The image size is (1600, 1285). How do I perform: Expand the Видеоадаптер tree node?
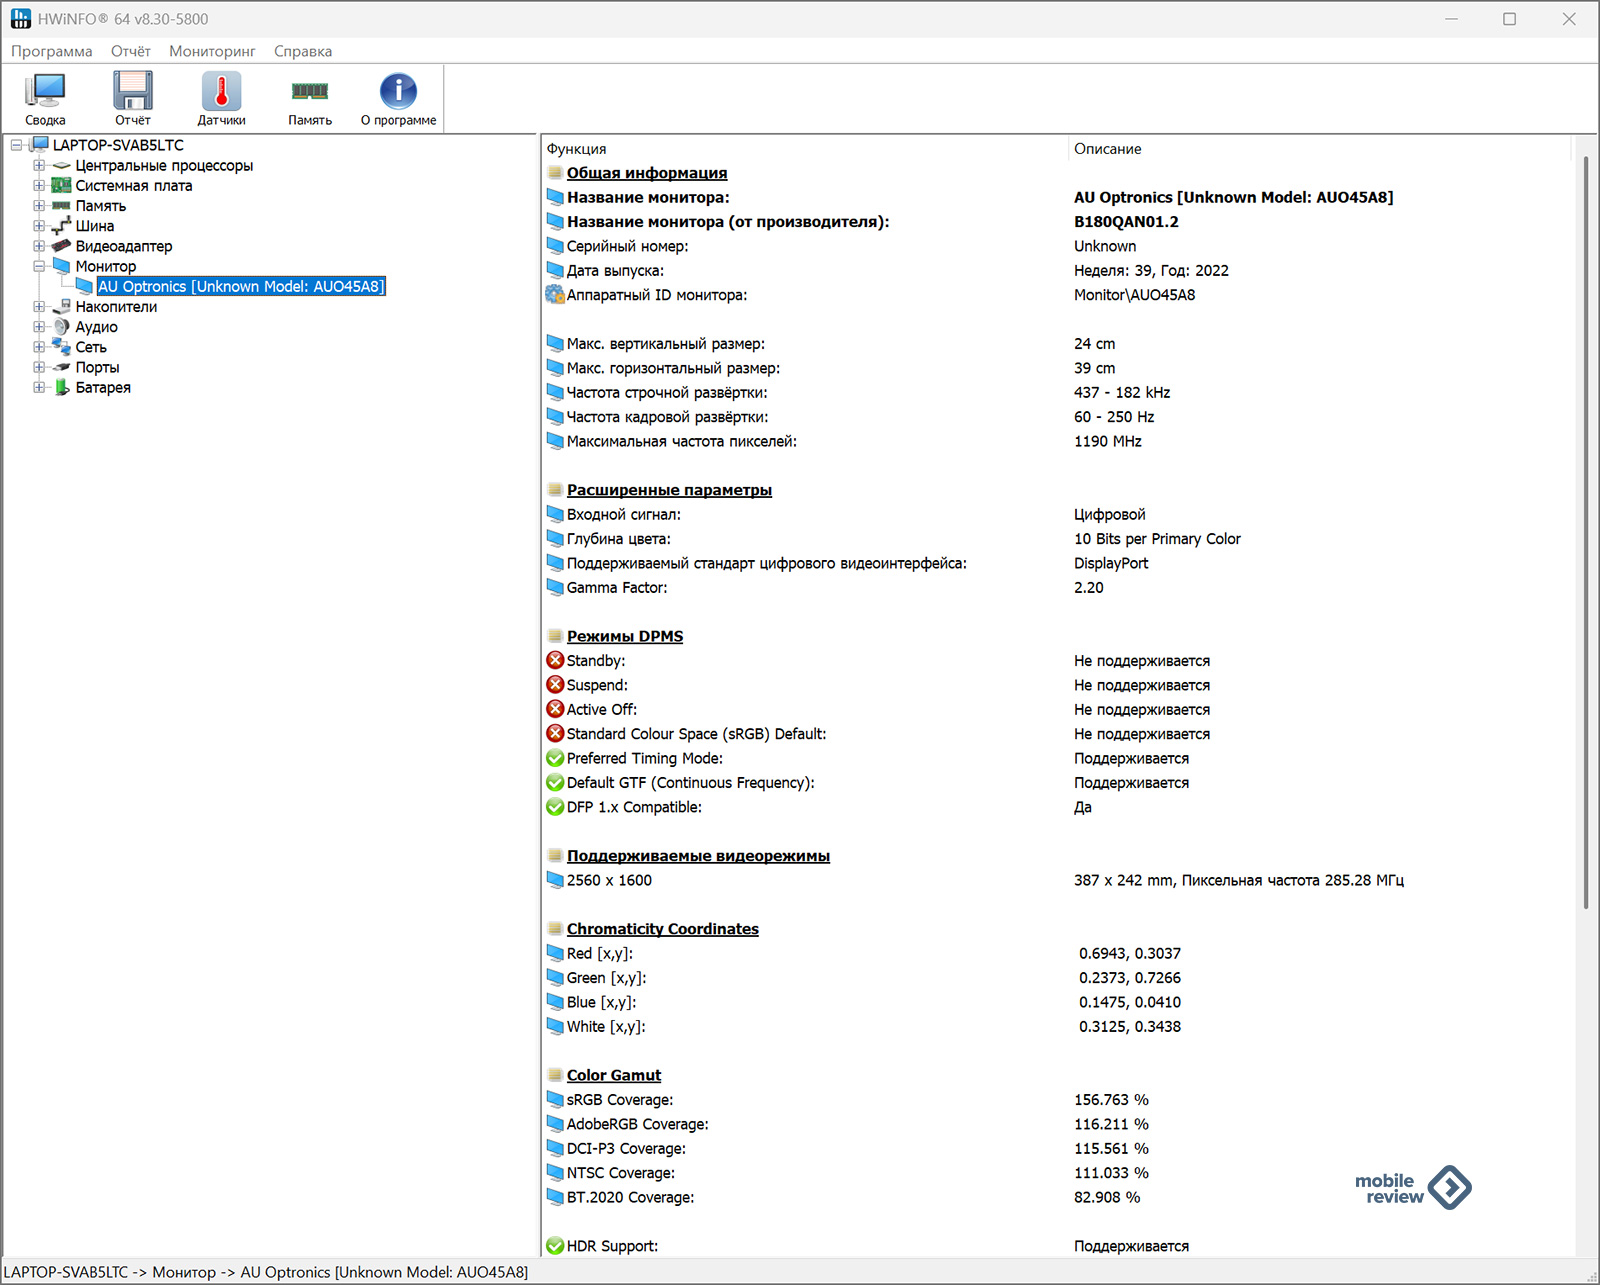39,246
